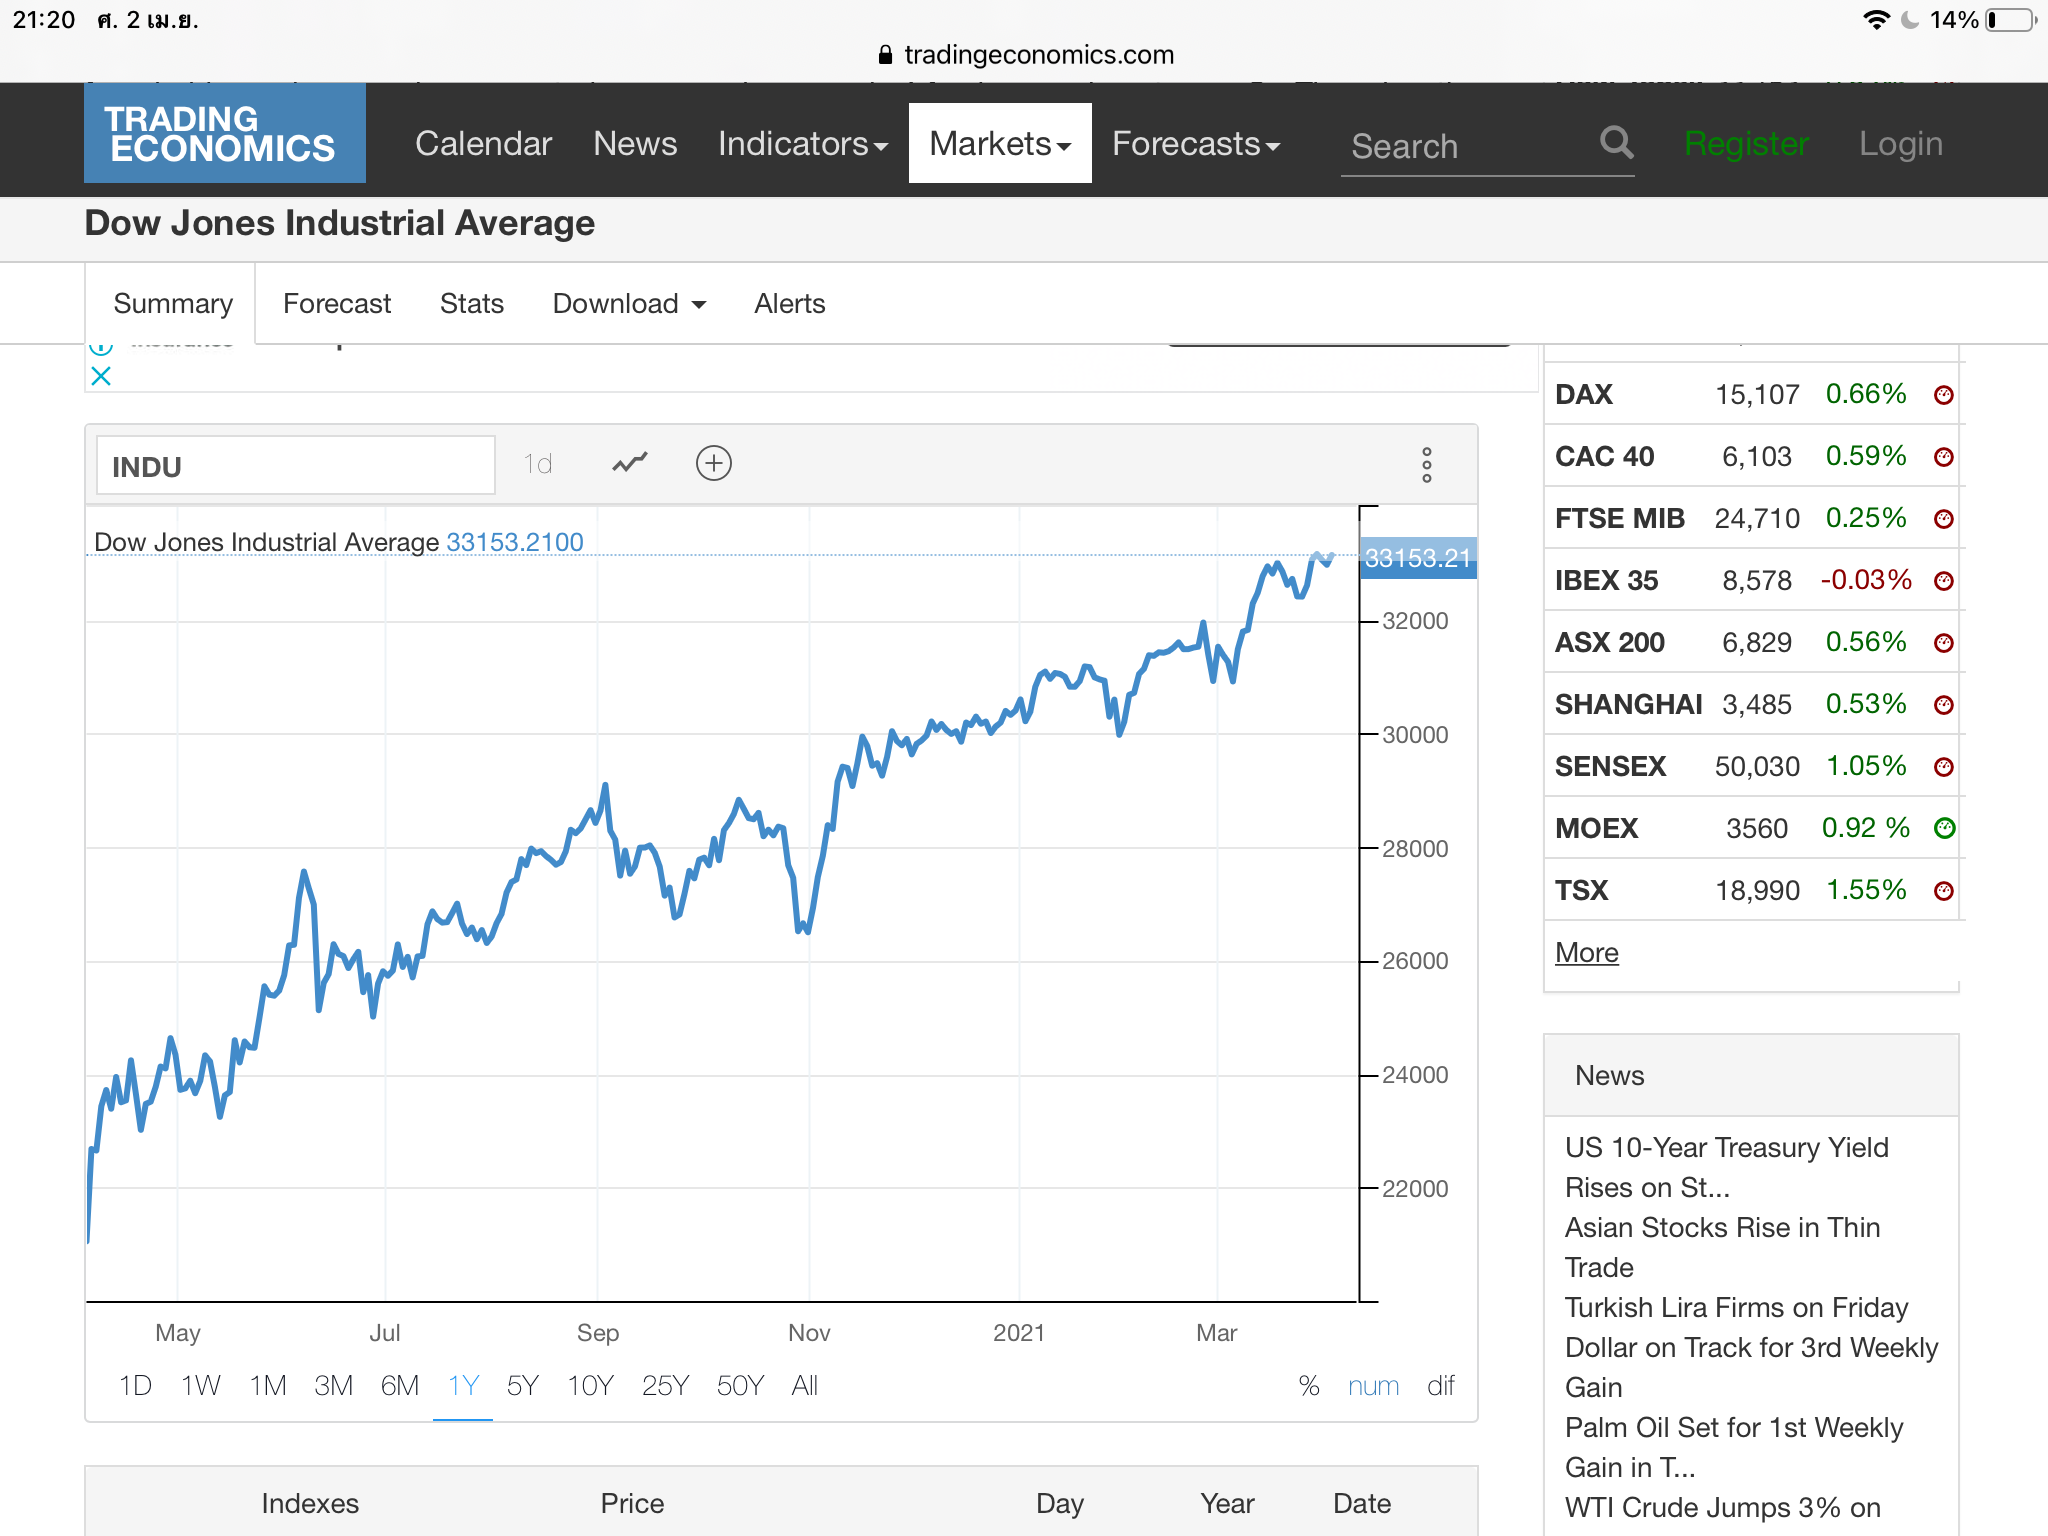Viewport: 2048px width, 1536px height.
Task: Open the chart type line icon
Action: click(x=630, y=463)
